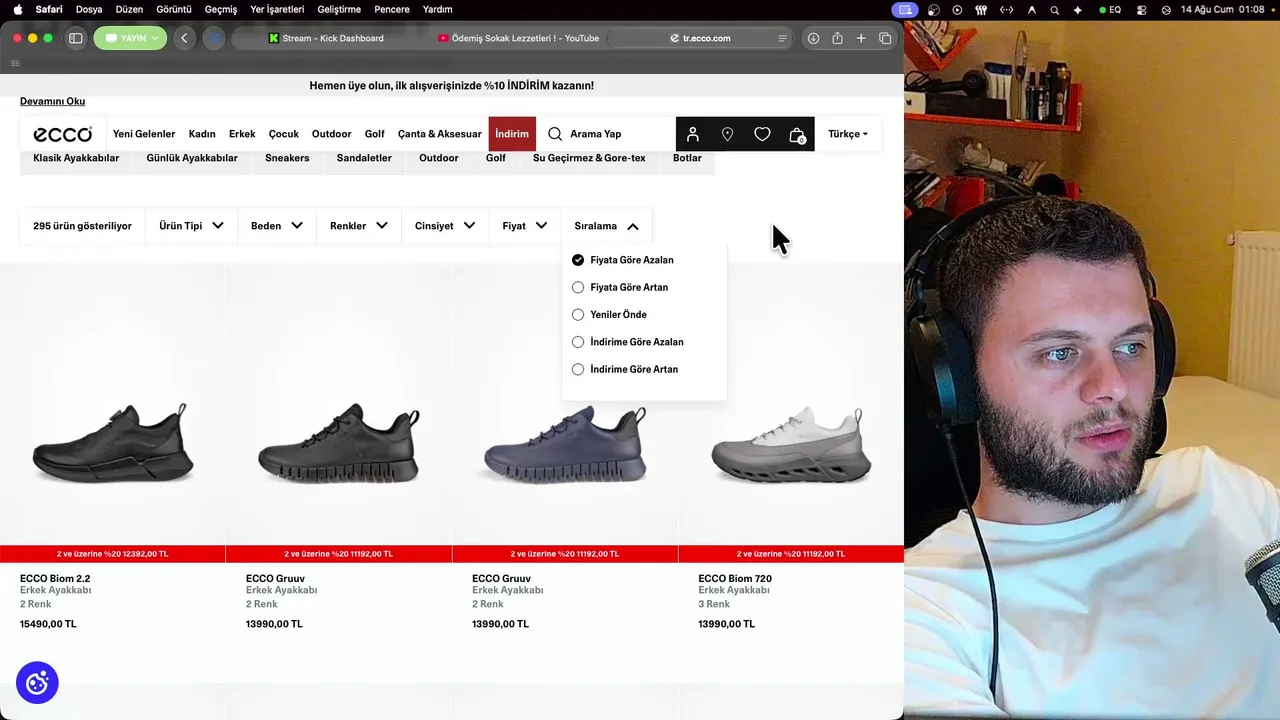Open Günlük Ayakkabılar category

tap(192, 158)
